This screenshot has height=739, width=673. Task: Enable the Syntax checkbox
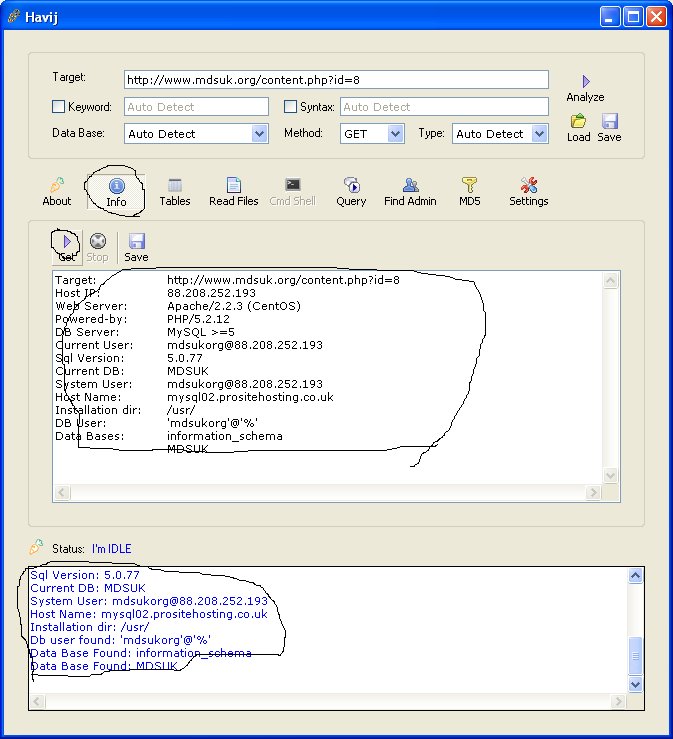(290, 107)
